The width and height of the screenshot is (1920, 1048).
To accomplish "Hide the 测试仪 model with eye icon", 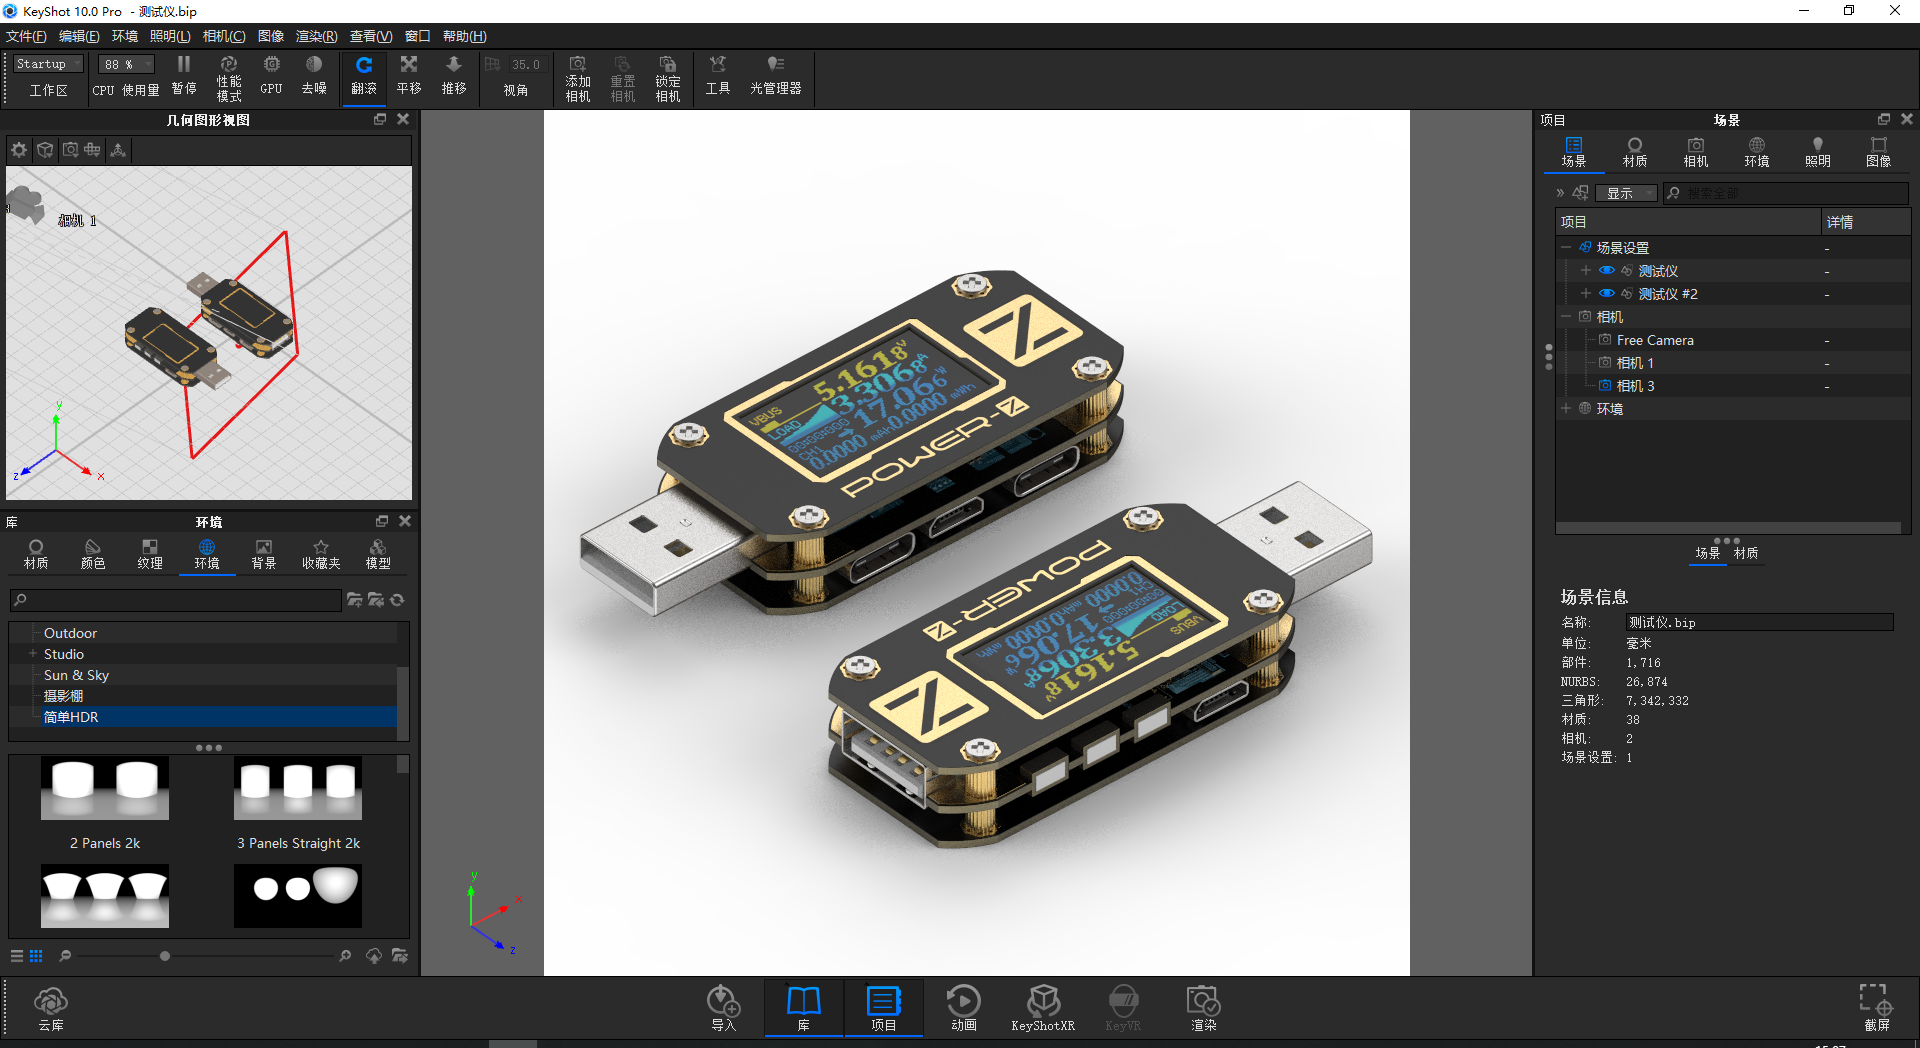I will tap(1607, 271).
